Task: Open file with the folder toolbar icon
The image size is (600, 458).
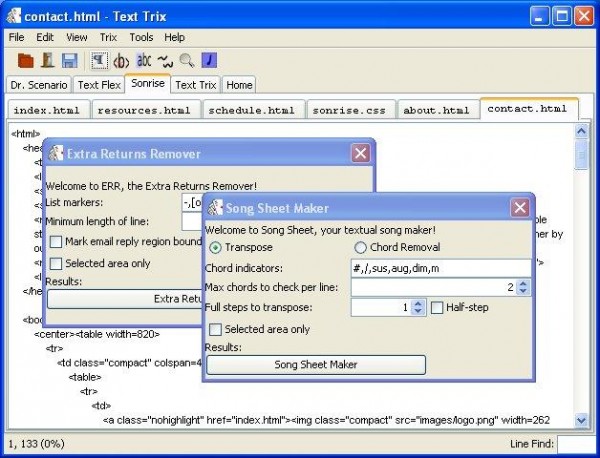Action: coord(26,61)
